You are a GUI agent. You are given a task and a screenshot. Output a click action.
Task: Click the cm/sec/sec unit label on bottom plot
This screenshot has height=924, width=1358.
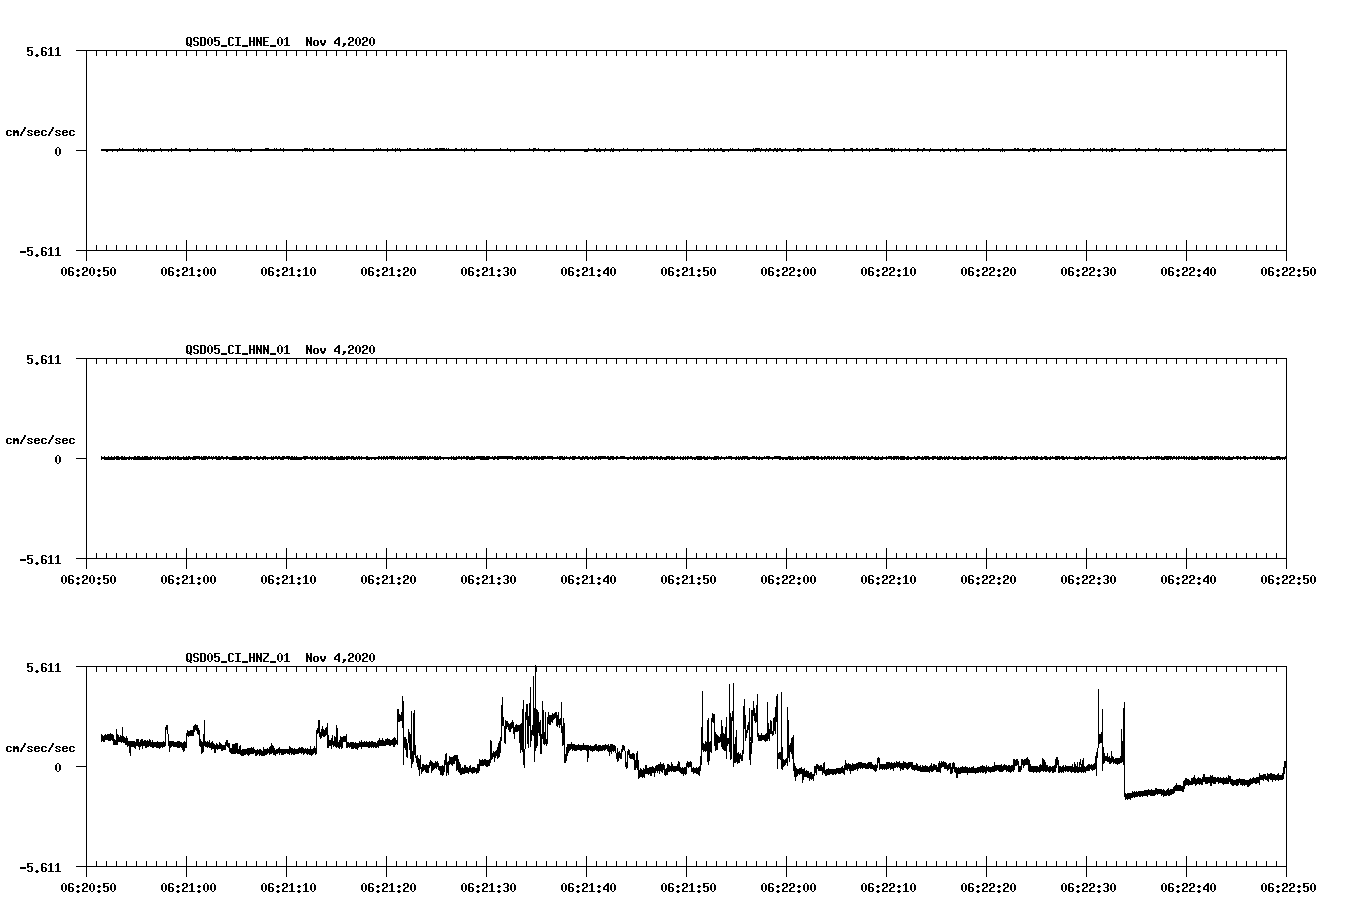pyautogui.click(x=42, y=746)
